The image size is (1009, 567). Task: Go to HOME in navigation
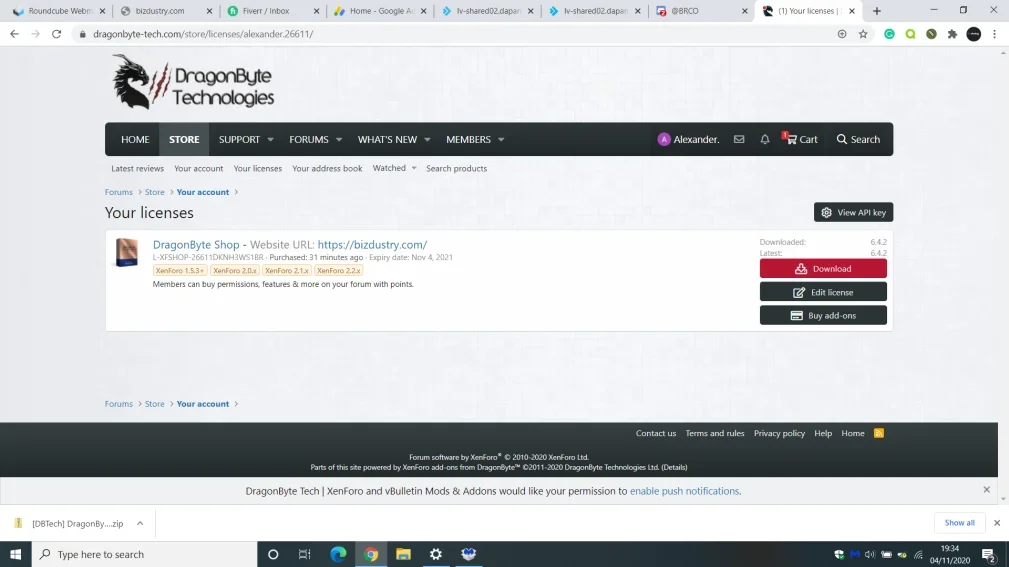[x=135, y=139]
